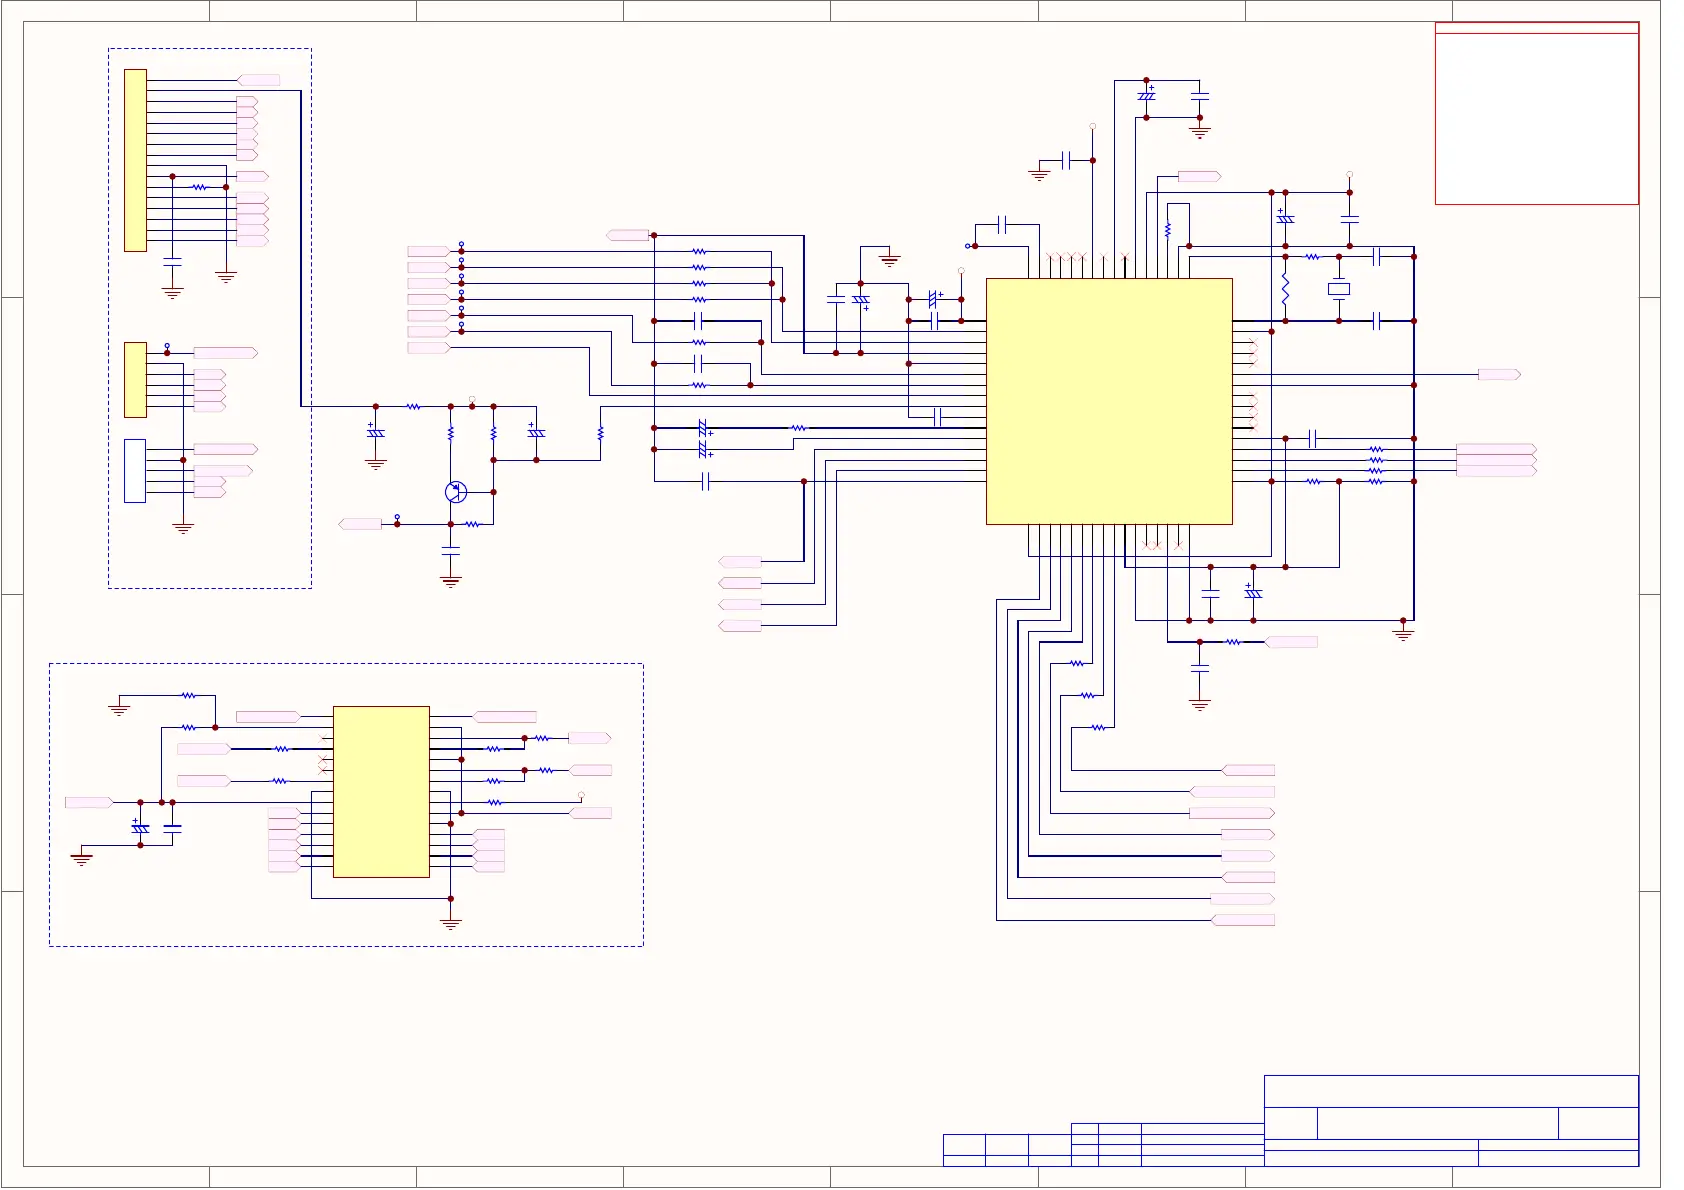Click the title block at the sheet's bottom-right corner
Viewport: 1684px width, 1190px height.
pyautogui.click(x=1451, y=1120)
